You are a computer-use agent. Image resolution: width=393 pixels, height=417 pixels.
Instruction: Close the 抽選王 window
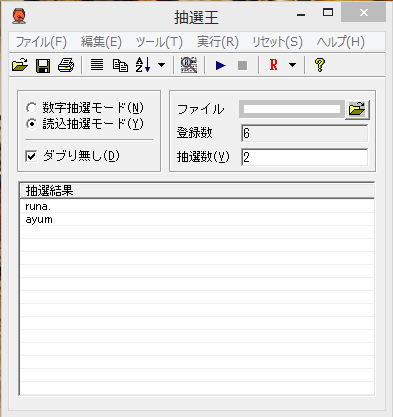[x=364, y=13]
